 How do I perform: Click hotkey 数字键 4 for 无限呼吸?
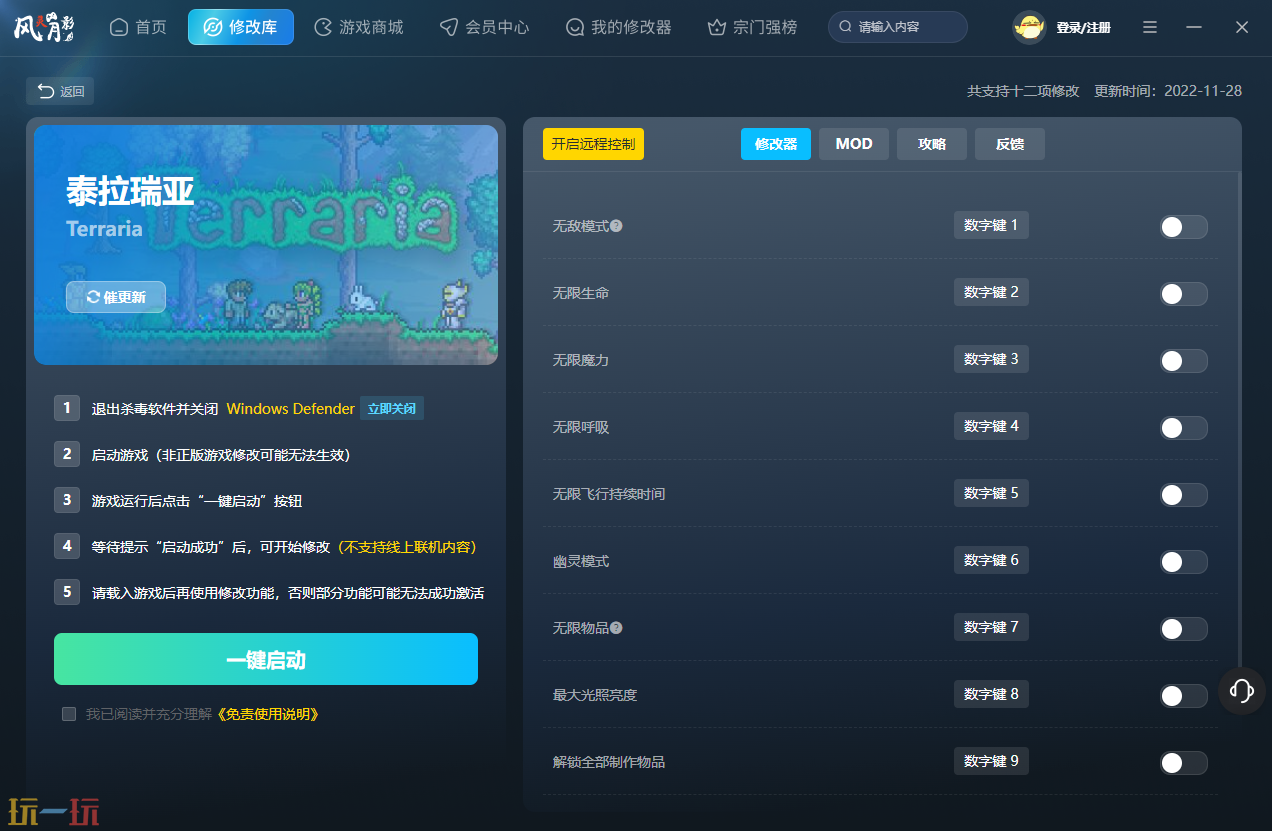click(991, 426)
